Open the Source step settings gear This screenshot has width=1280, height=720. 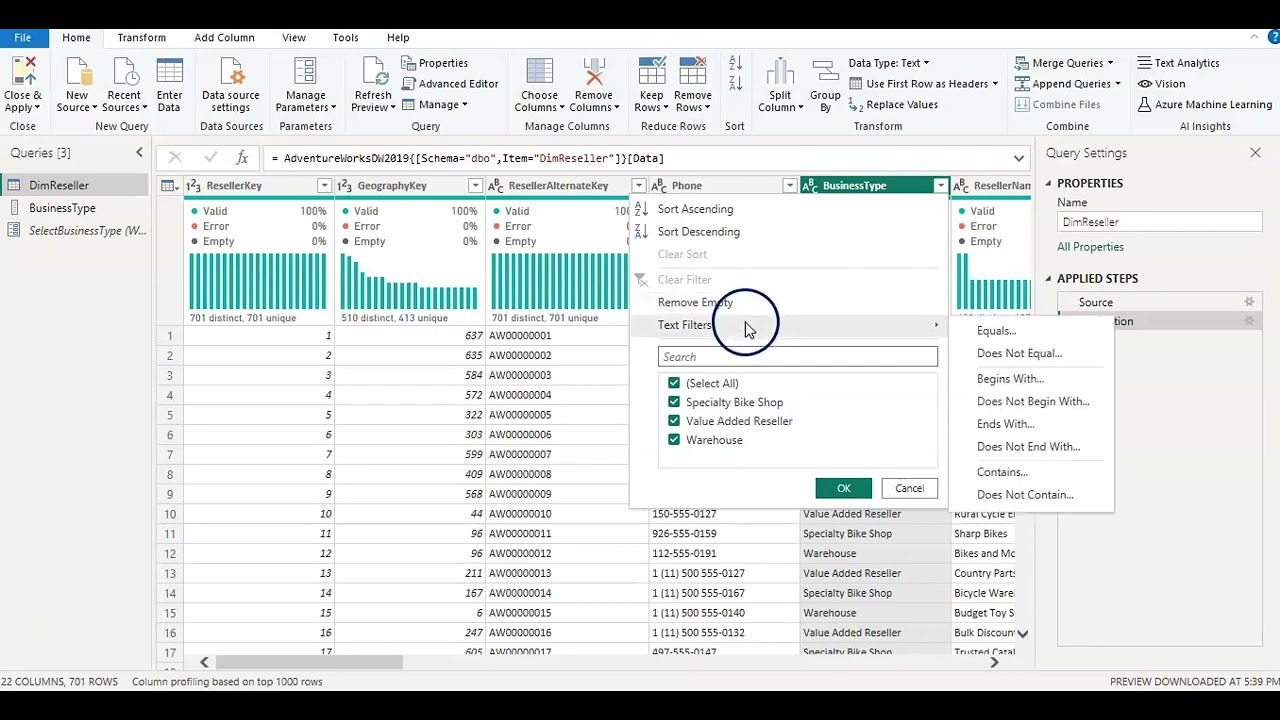coord(1249,302)
